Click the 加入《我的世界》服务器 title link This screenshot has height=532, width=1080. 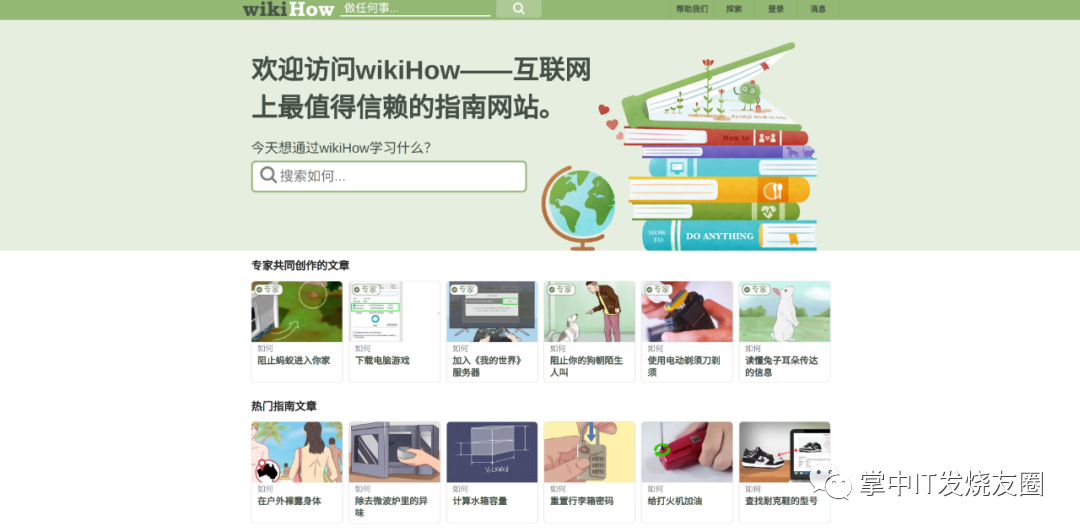tap(487, 366)
